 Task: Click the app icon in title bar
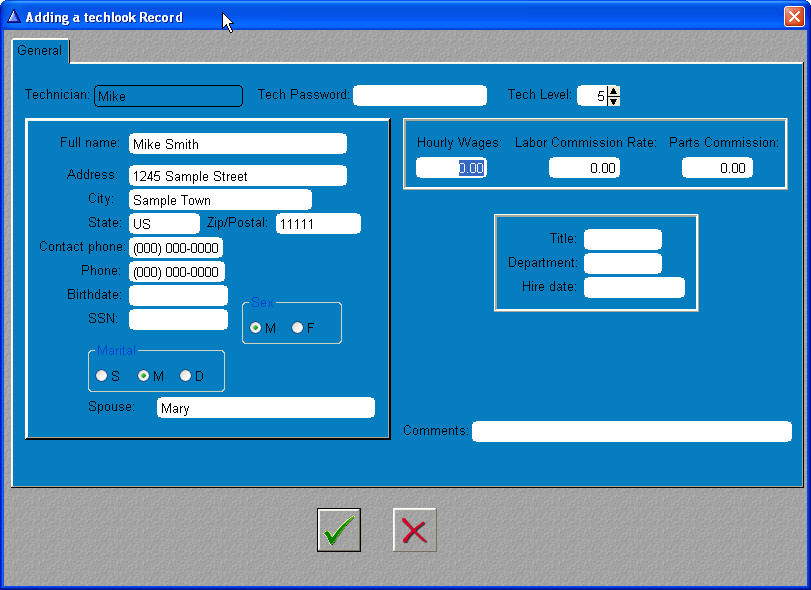click(x=14, y=17)
